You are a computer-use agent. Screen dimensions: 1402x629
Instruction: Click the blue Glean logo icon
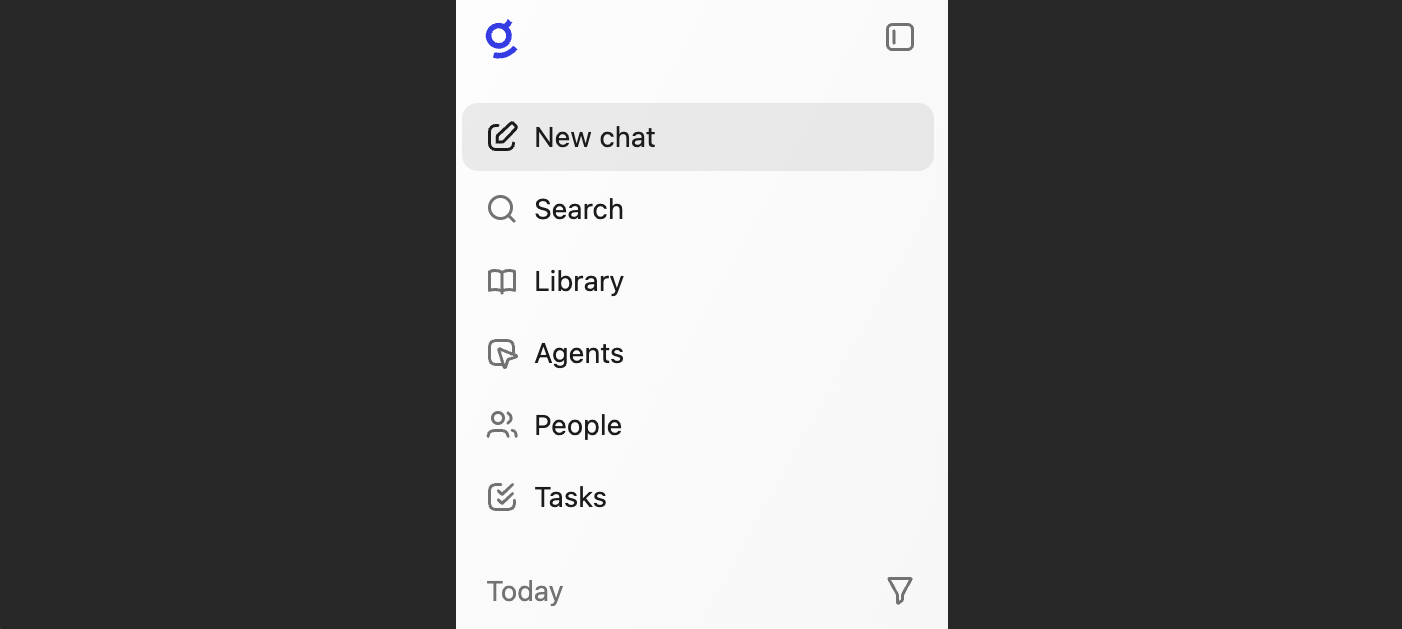pos(501,39)
